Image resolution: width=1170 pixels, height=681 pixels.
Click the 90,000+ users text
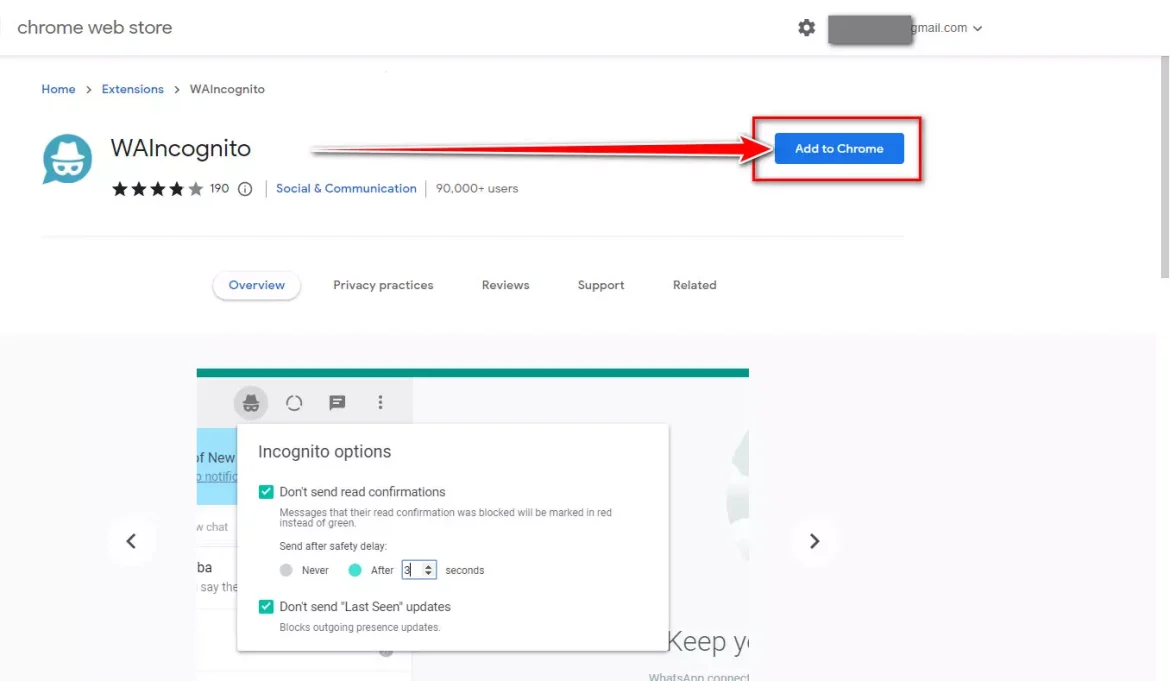point(477,189)
